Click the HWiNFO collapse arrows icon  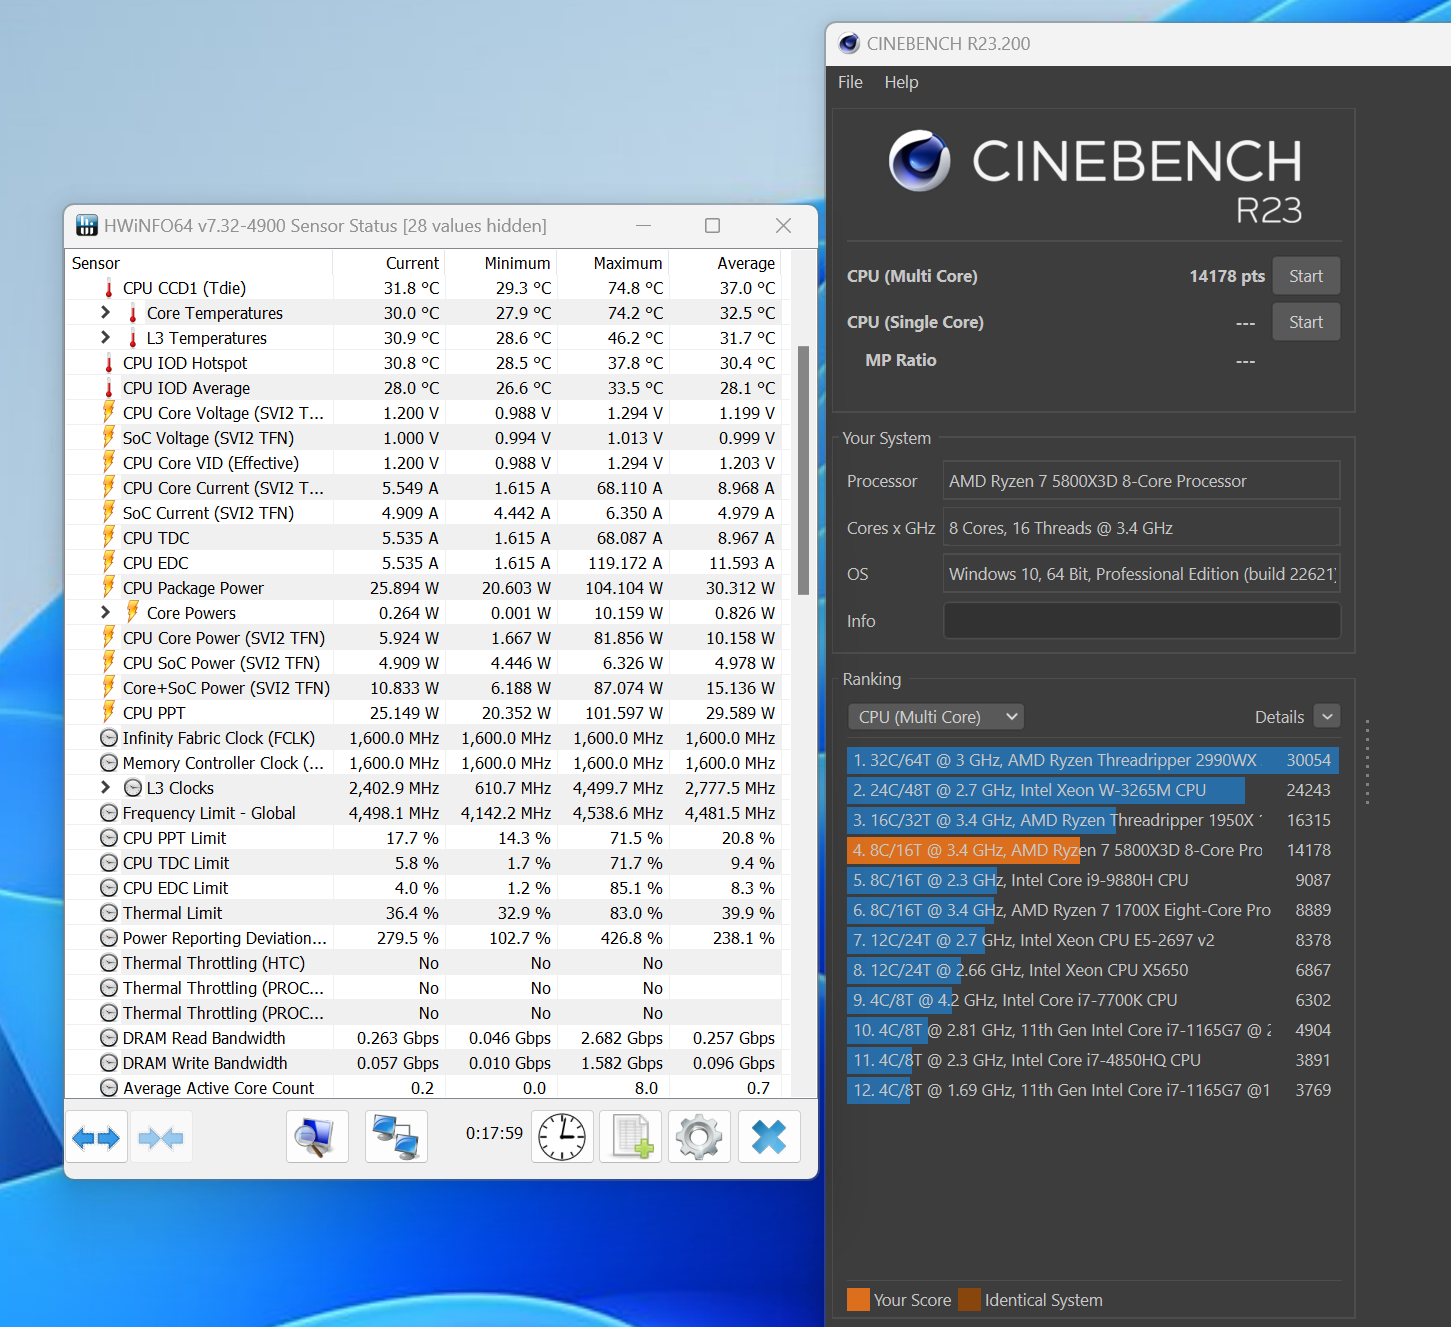pyautogui.click(x=161, y=1137)
